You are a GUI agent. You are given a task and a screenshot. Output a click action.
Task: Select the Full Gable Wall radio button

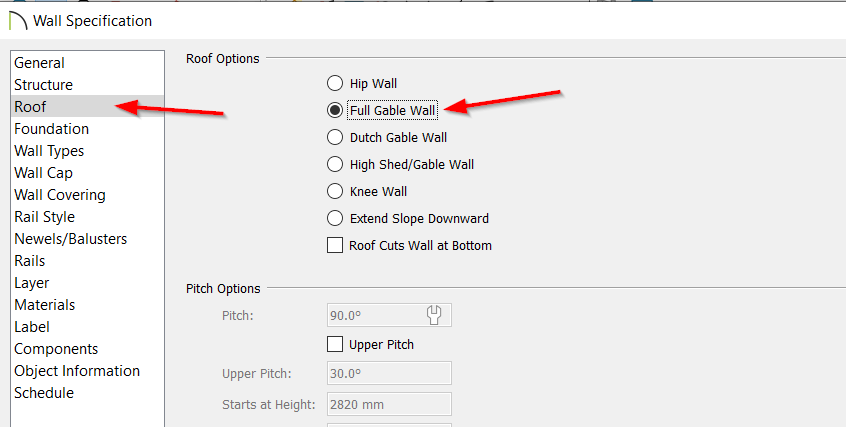[x=335, y=110]
